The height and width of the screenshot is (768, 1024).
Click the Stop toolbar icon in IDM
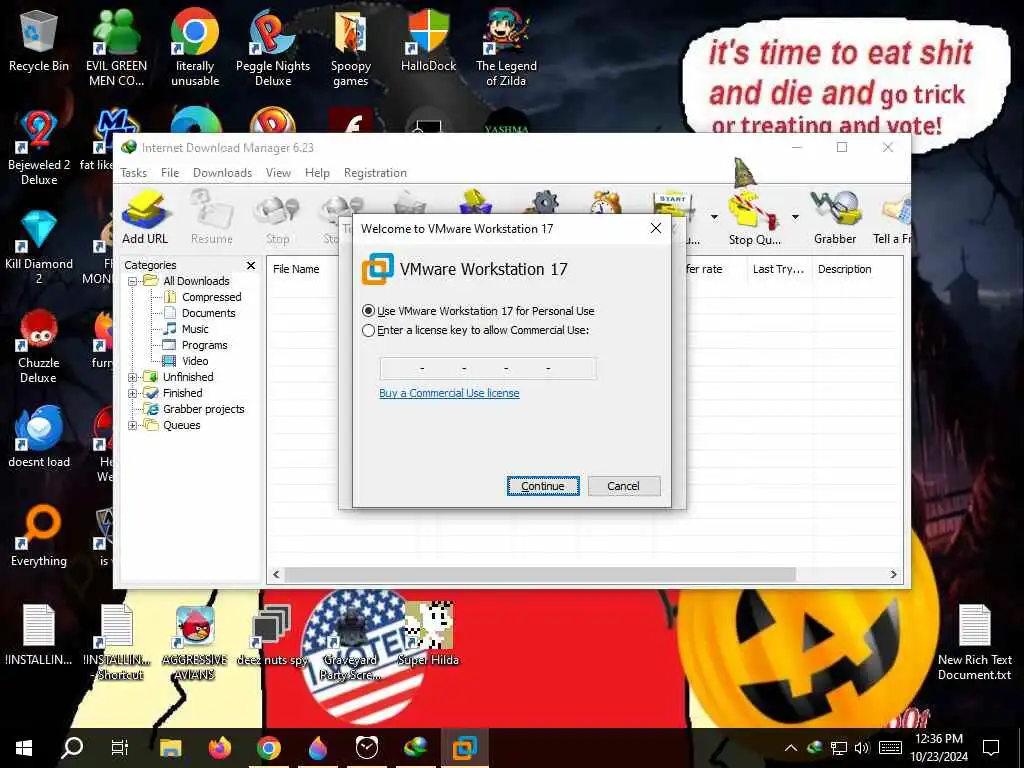pyautogui.click(x=277, y=217)
